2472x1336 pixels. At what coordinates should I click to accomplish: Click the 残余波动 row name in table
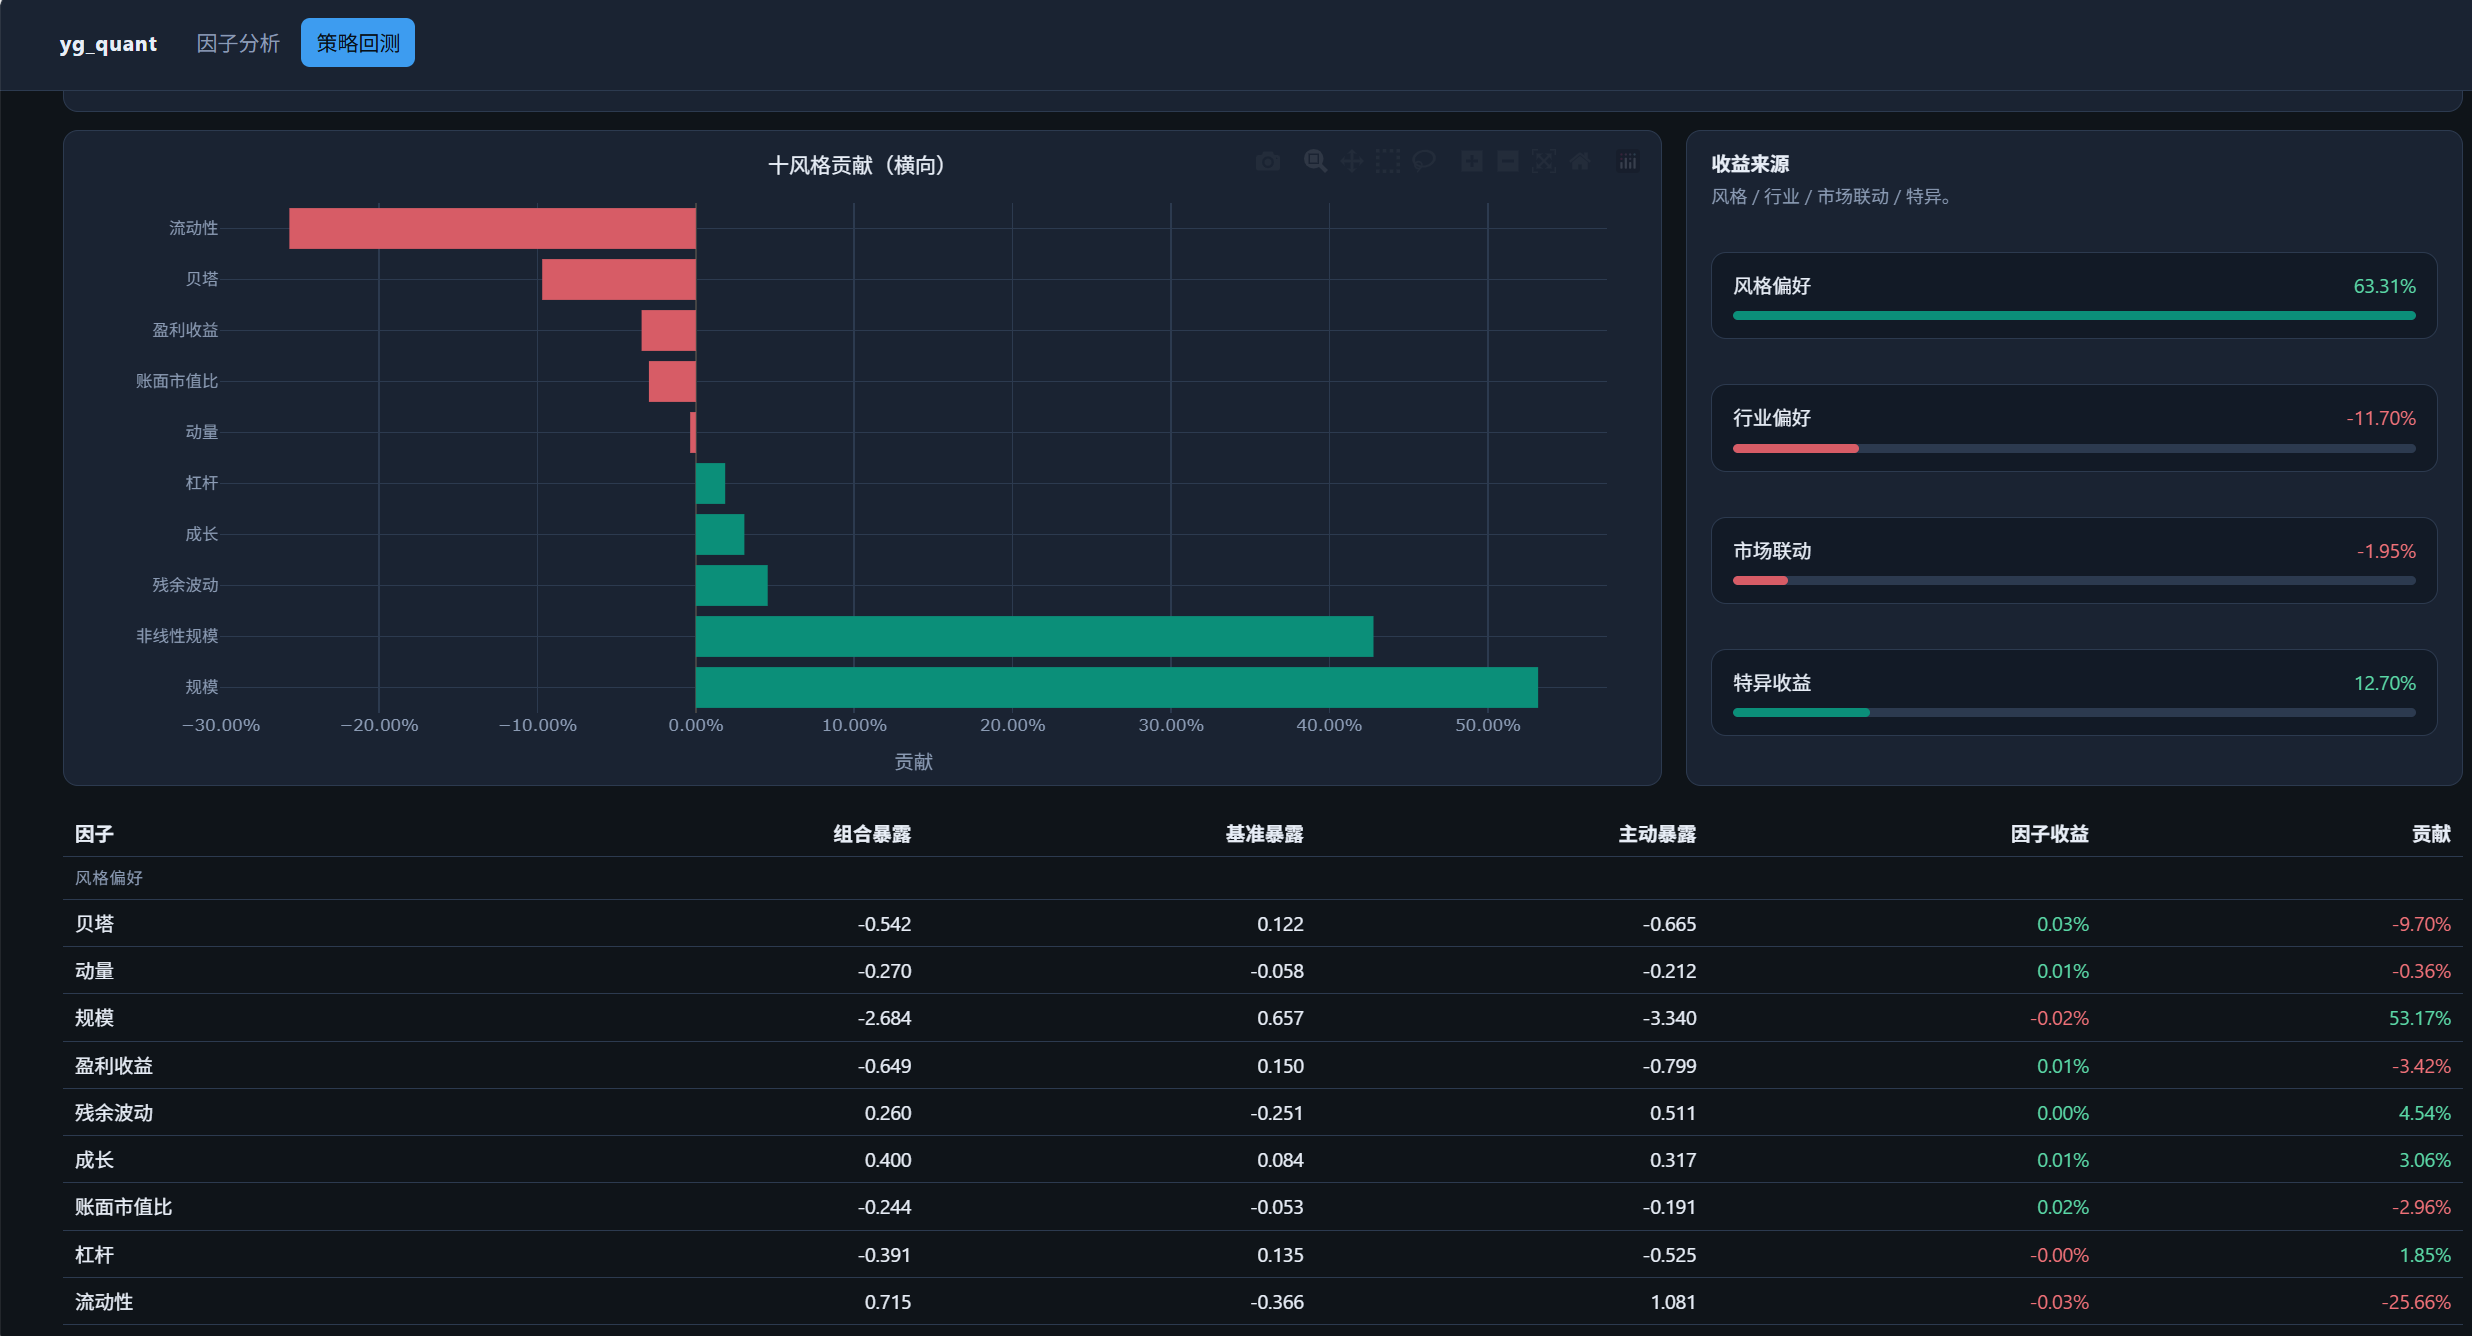pyautogui.click(x=114, y=1113)
